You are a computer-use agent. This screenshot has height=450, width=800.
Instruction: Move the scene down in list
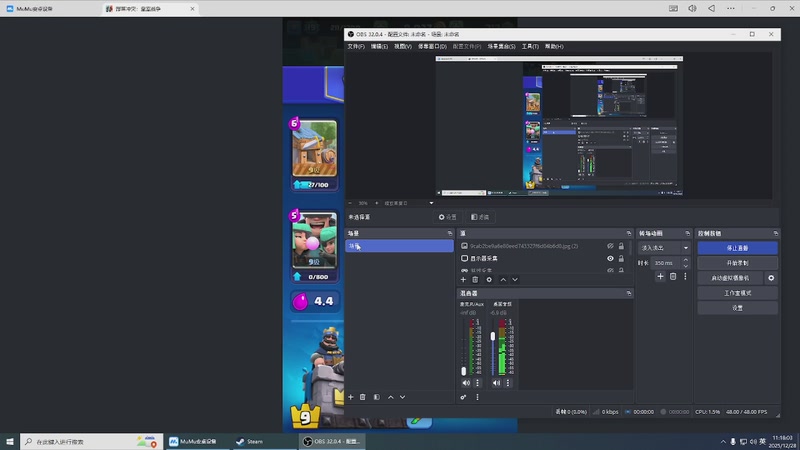click(403, 397)
